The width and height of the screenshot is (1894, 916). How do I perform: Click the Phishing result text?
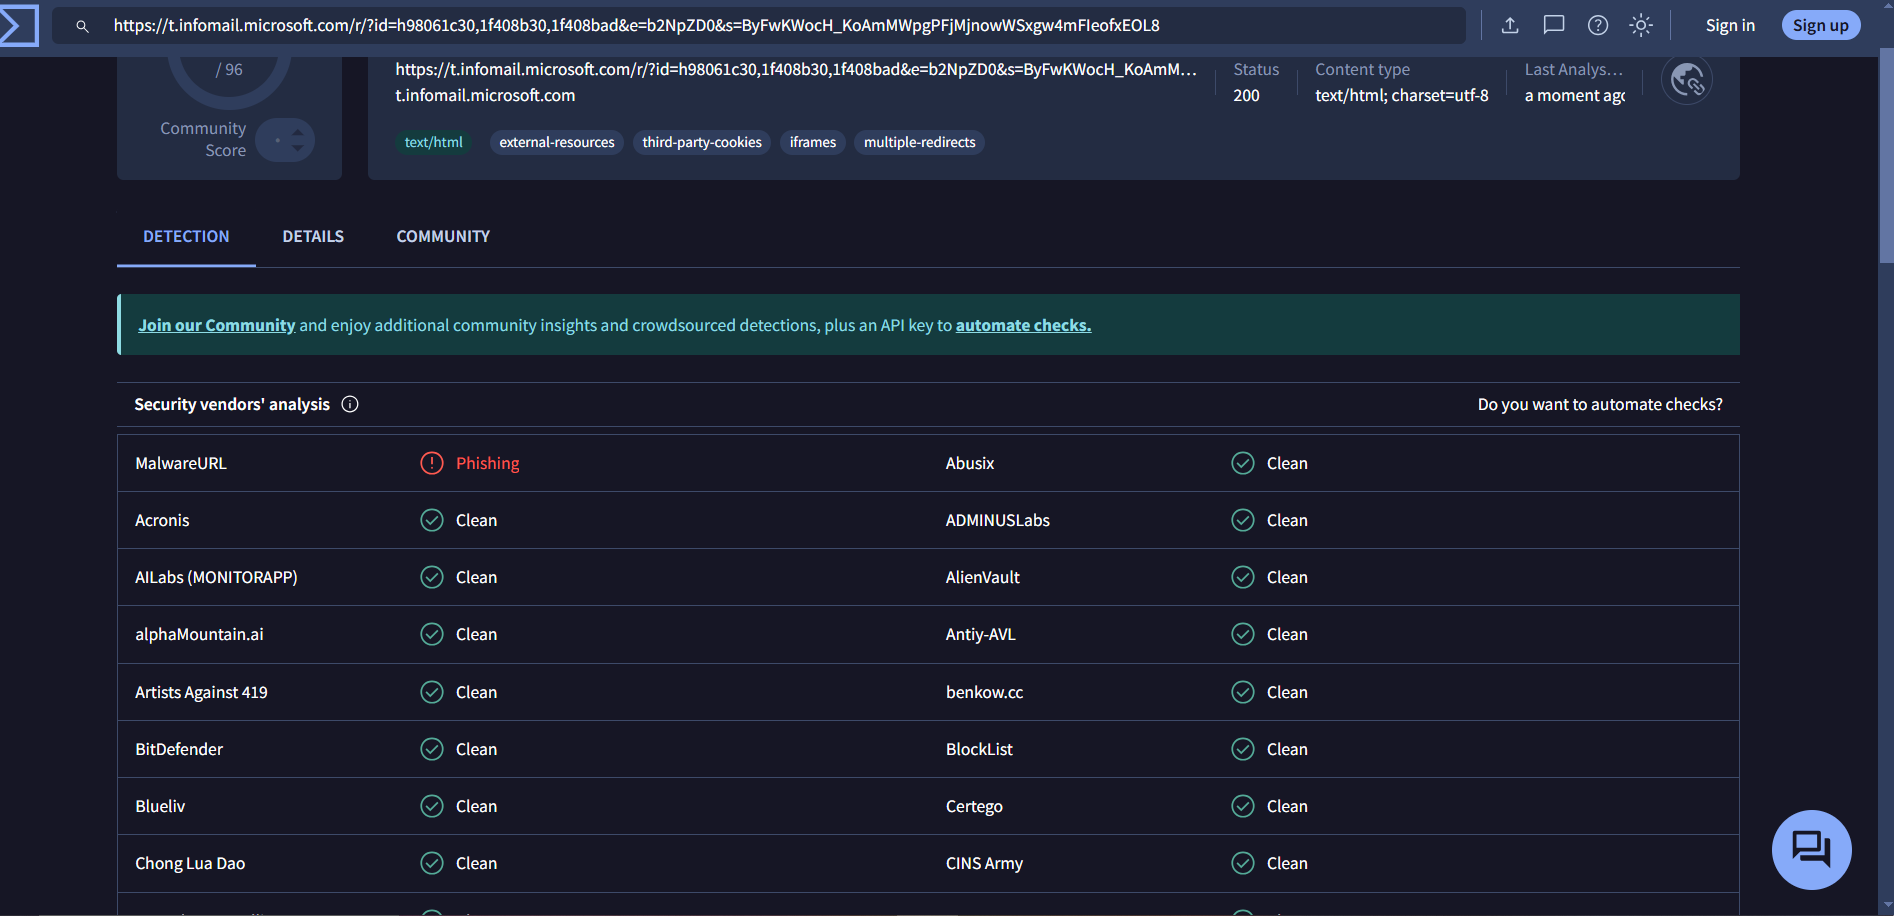coord(488,463)
